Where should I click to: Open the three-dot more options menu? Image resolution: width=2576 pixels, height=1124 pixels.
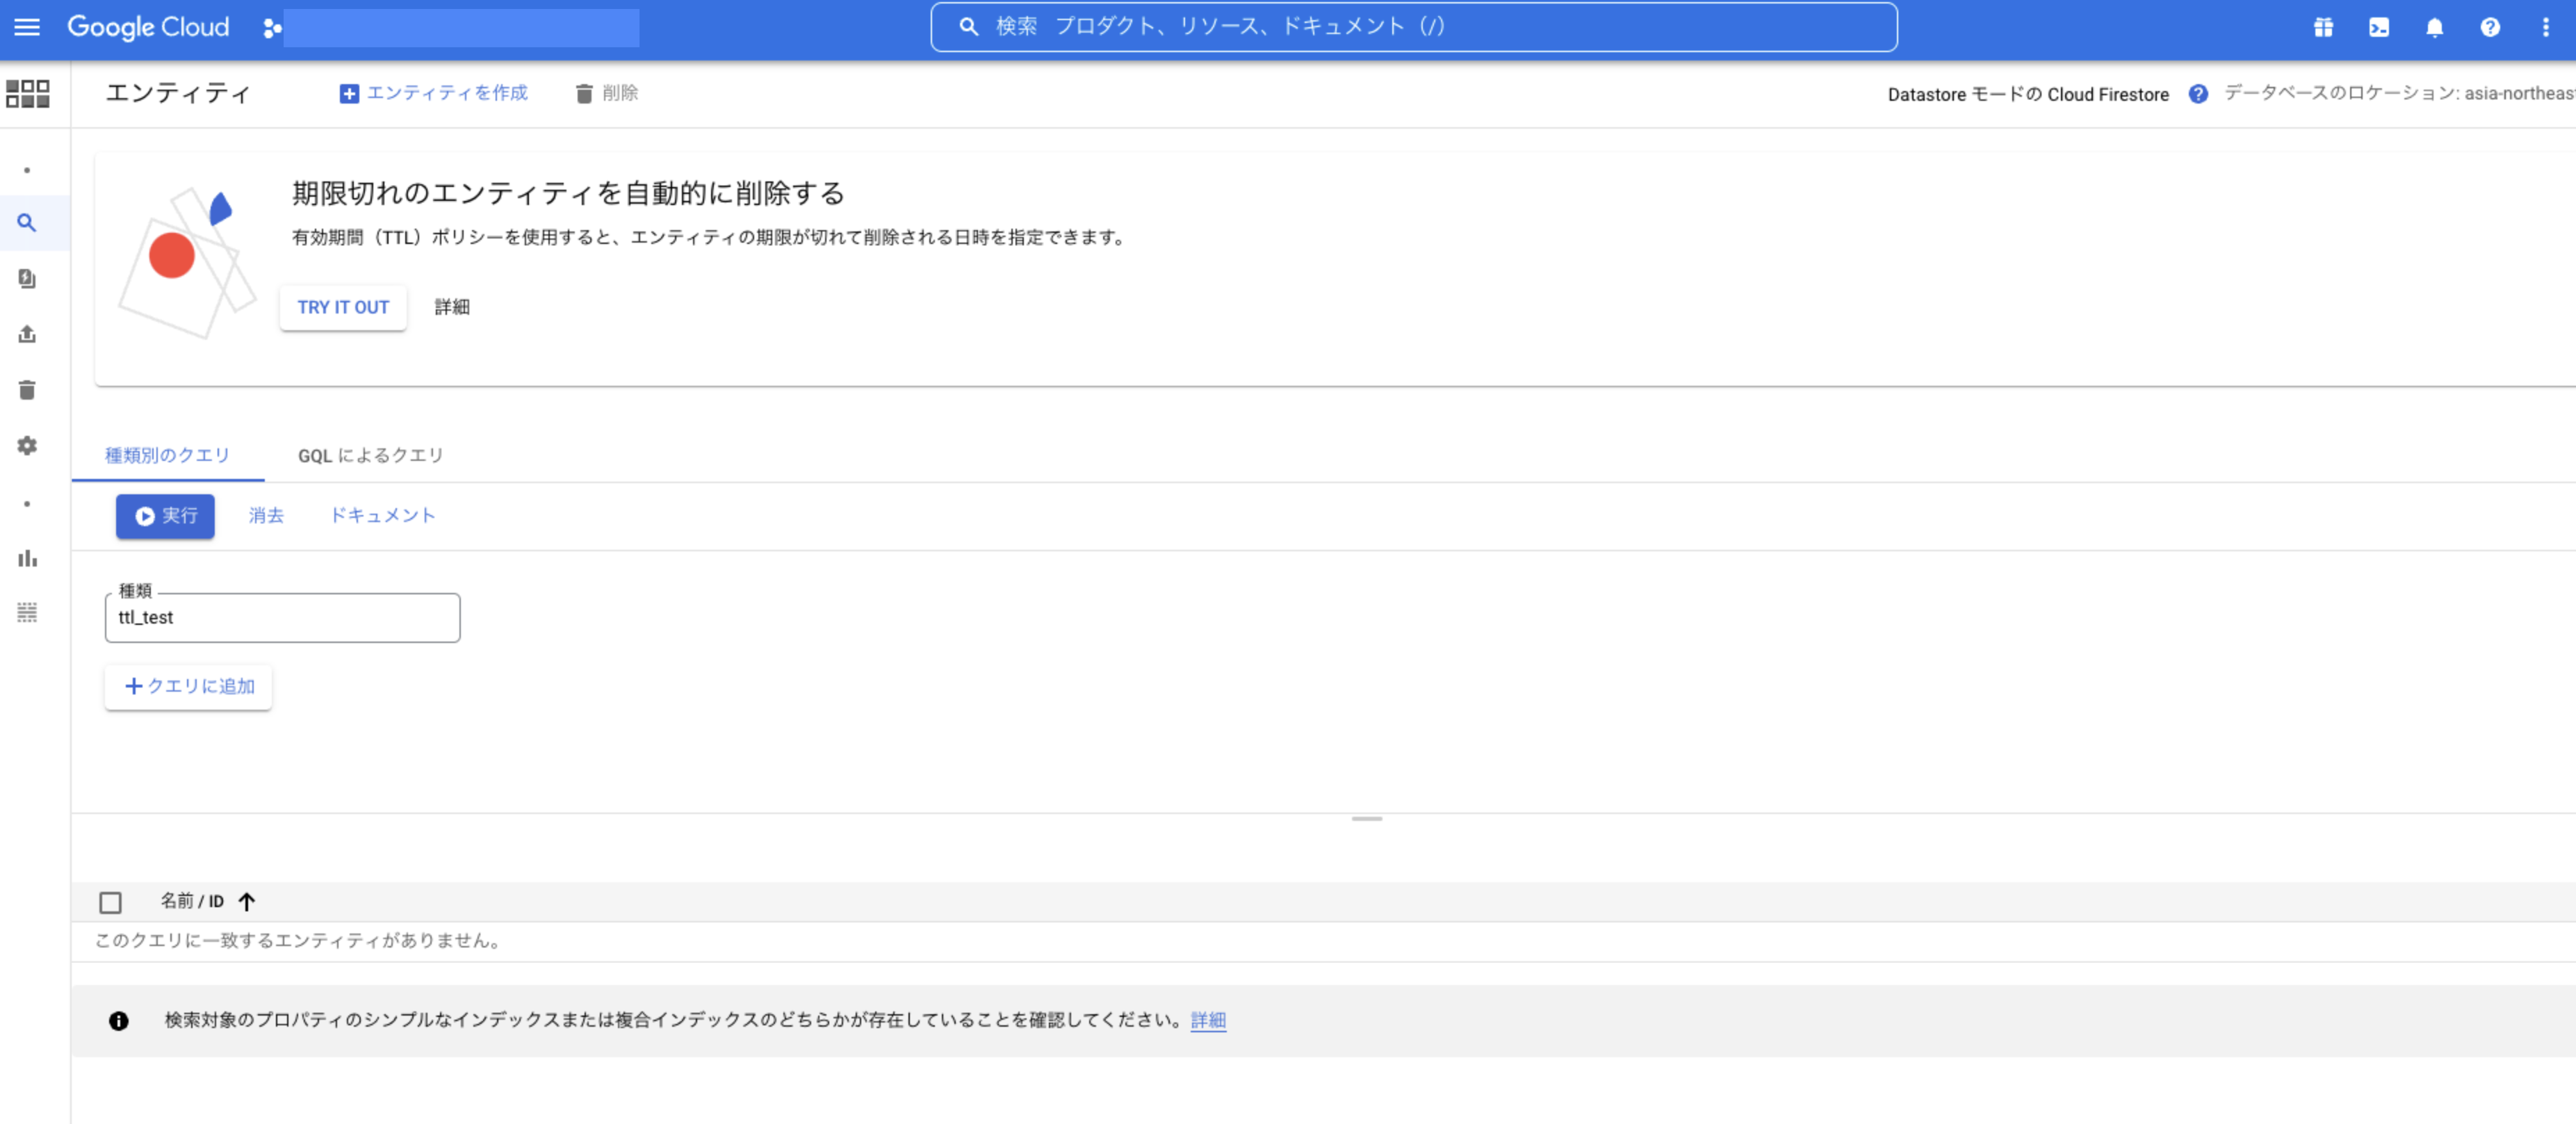2545,28
